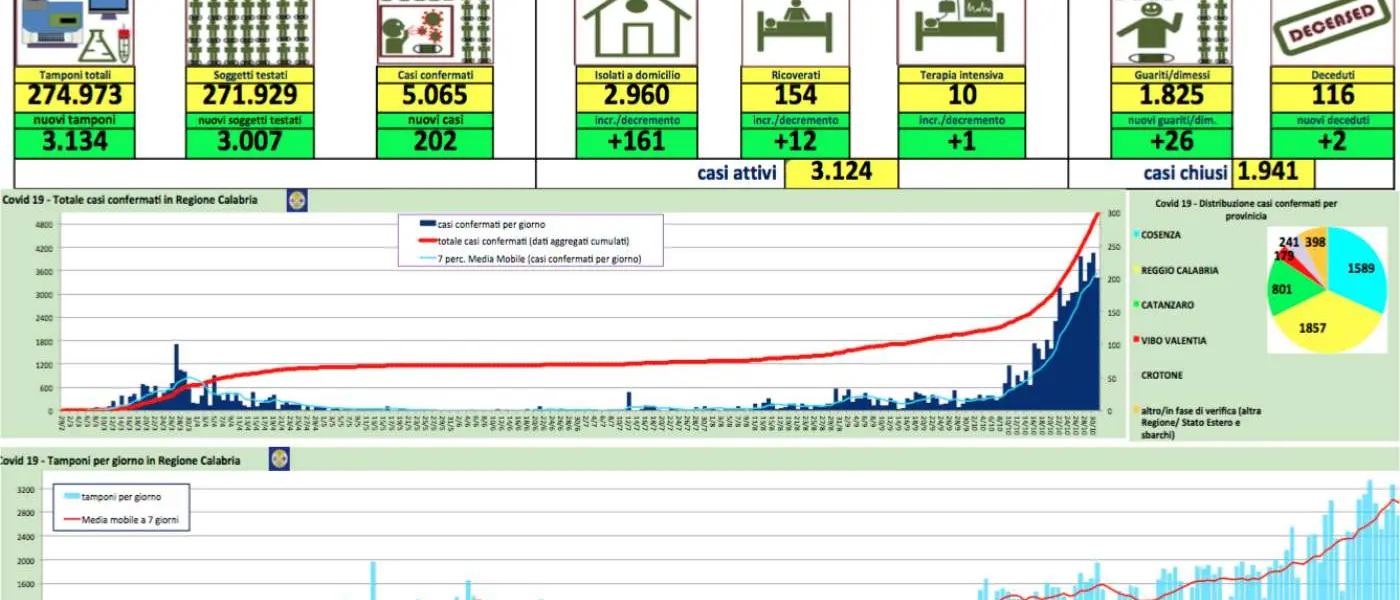This screenshot has width=1400, height=600.
Task: Click the house icon above Isolati a domicilio
Action: point(636,30)
